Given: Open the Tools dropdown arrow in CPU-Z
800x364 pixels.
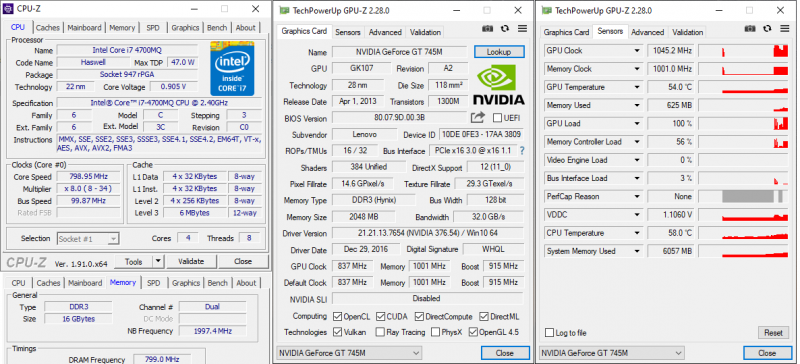Looking at the screenshot, I should [158, 261].
